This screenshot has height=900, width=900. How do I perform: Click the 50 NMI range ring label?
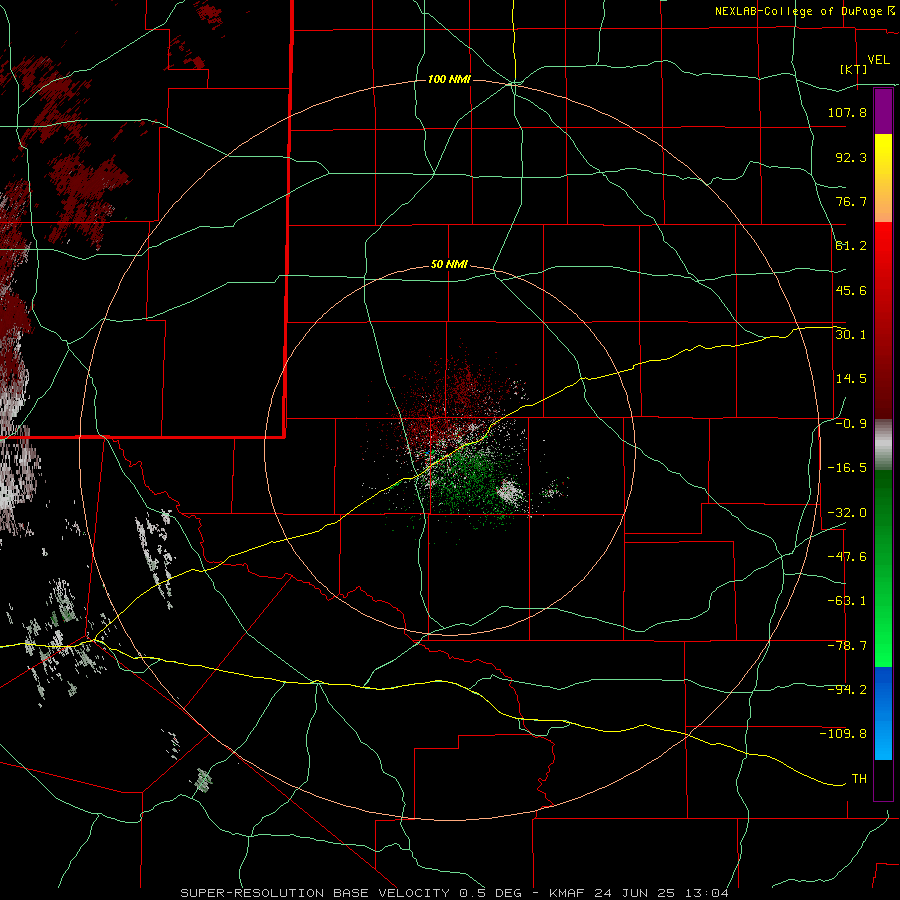click(449, 264)
